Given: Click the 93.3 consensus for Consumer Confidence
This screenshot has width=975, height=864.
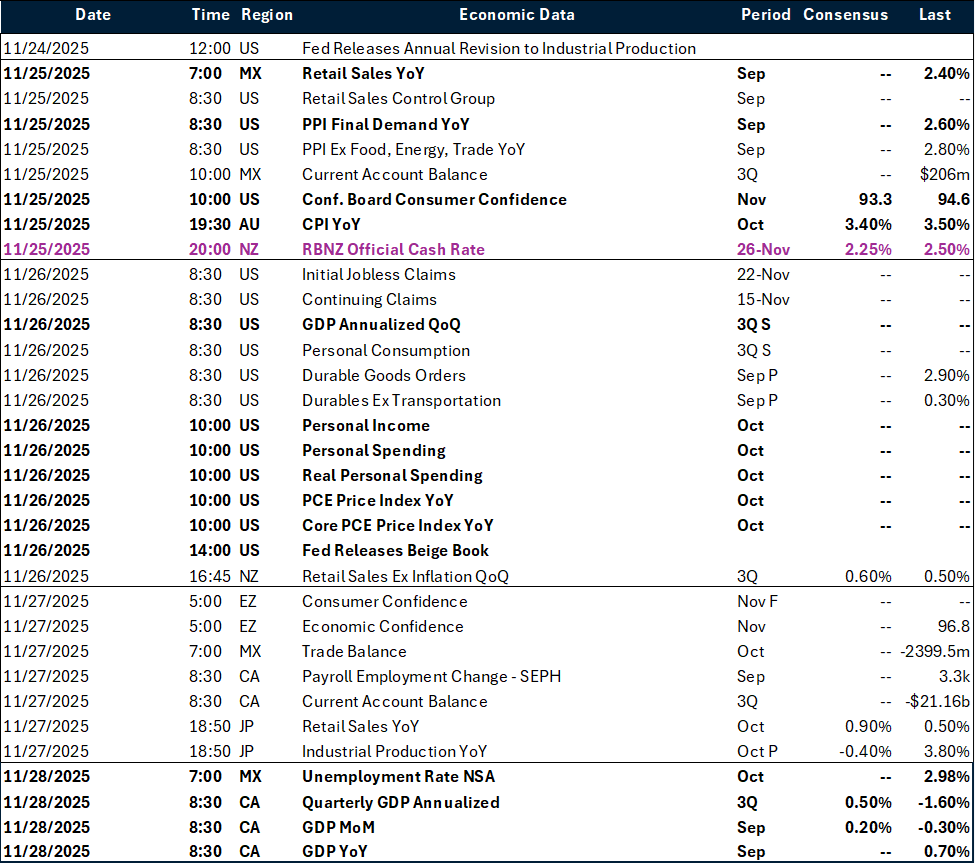Looking at the screenshot, I should (877, 199).
